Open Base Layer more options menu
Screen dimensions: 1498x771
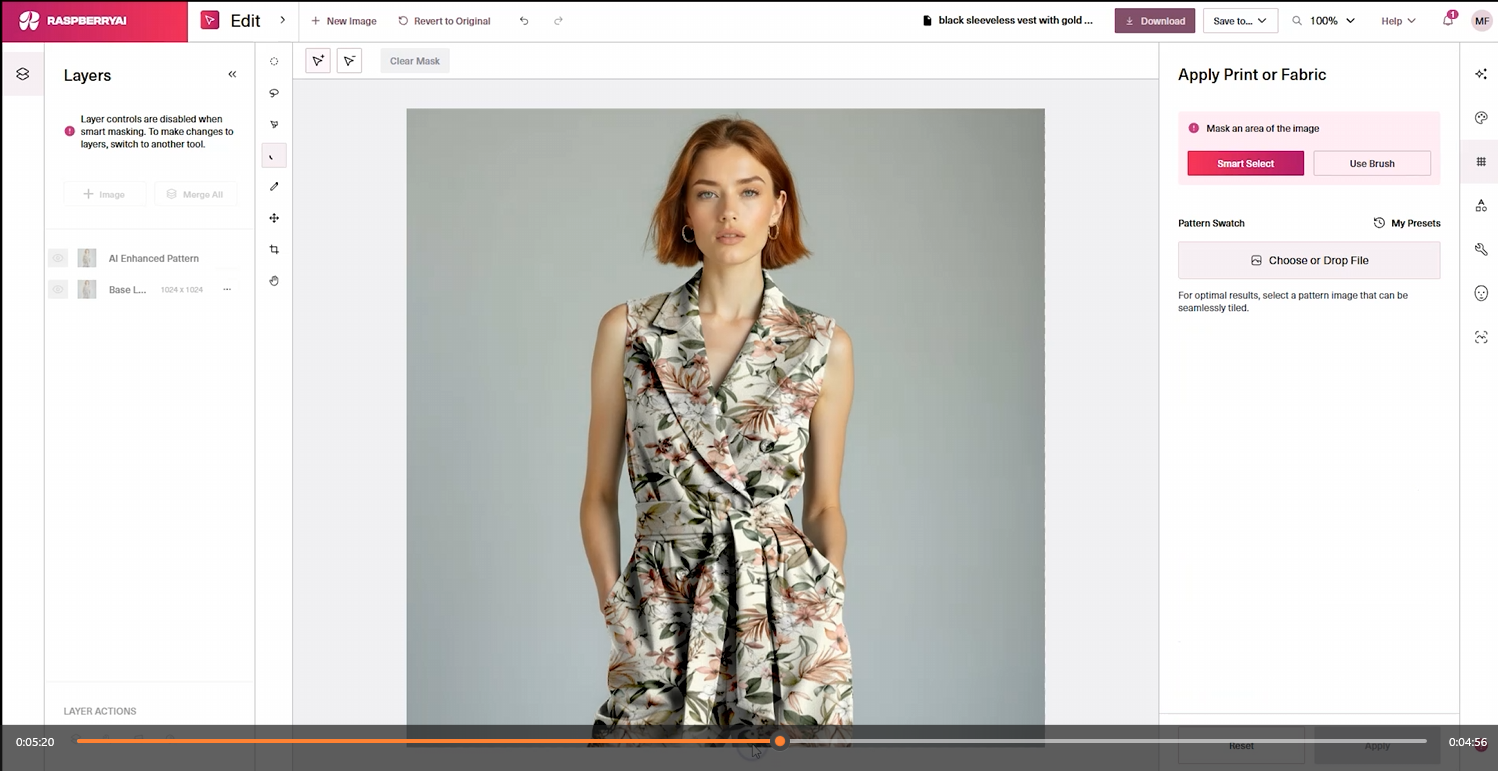(x=227, y=289)
